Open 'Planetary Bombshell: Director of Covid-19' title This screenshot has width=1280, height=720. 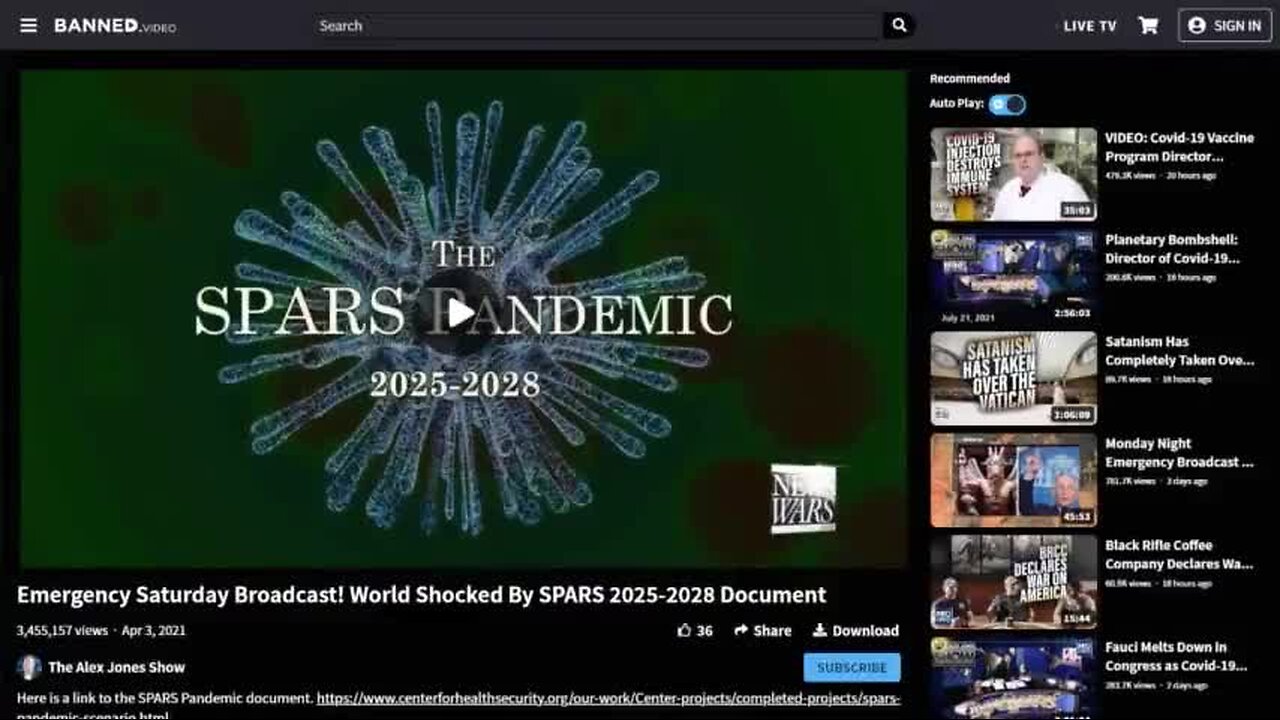tap(1172, 249)
